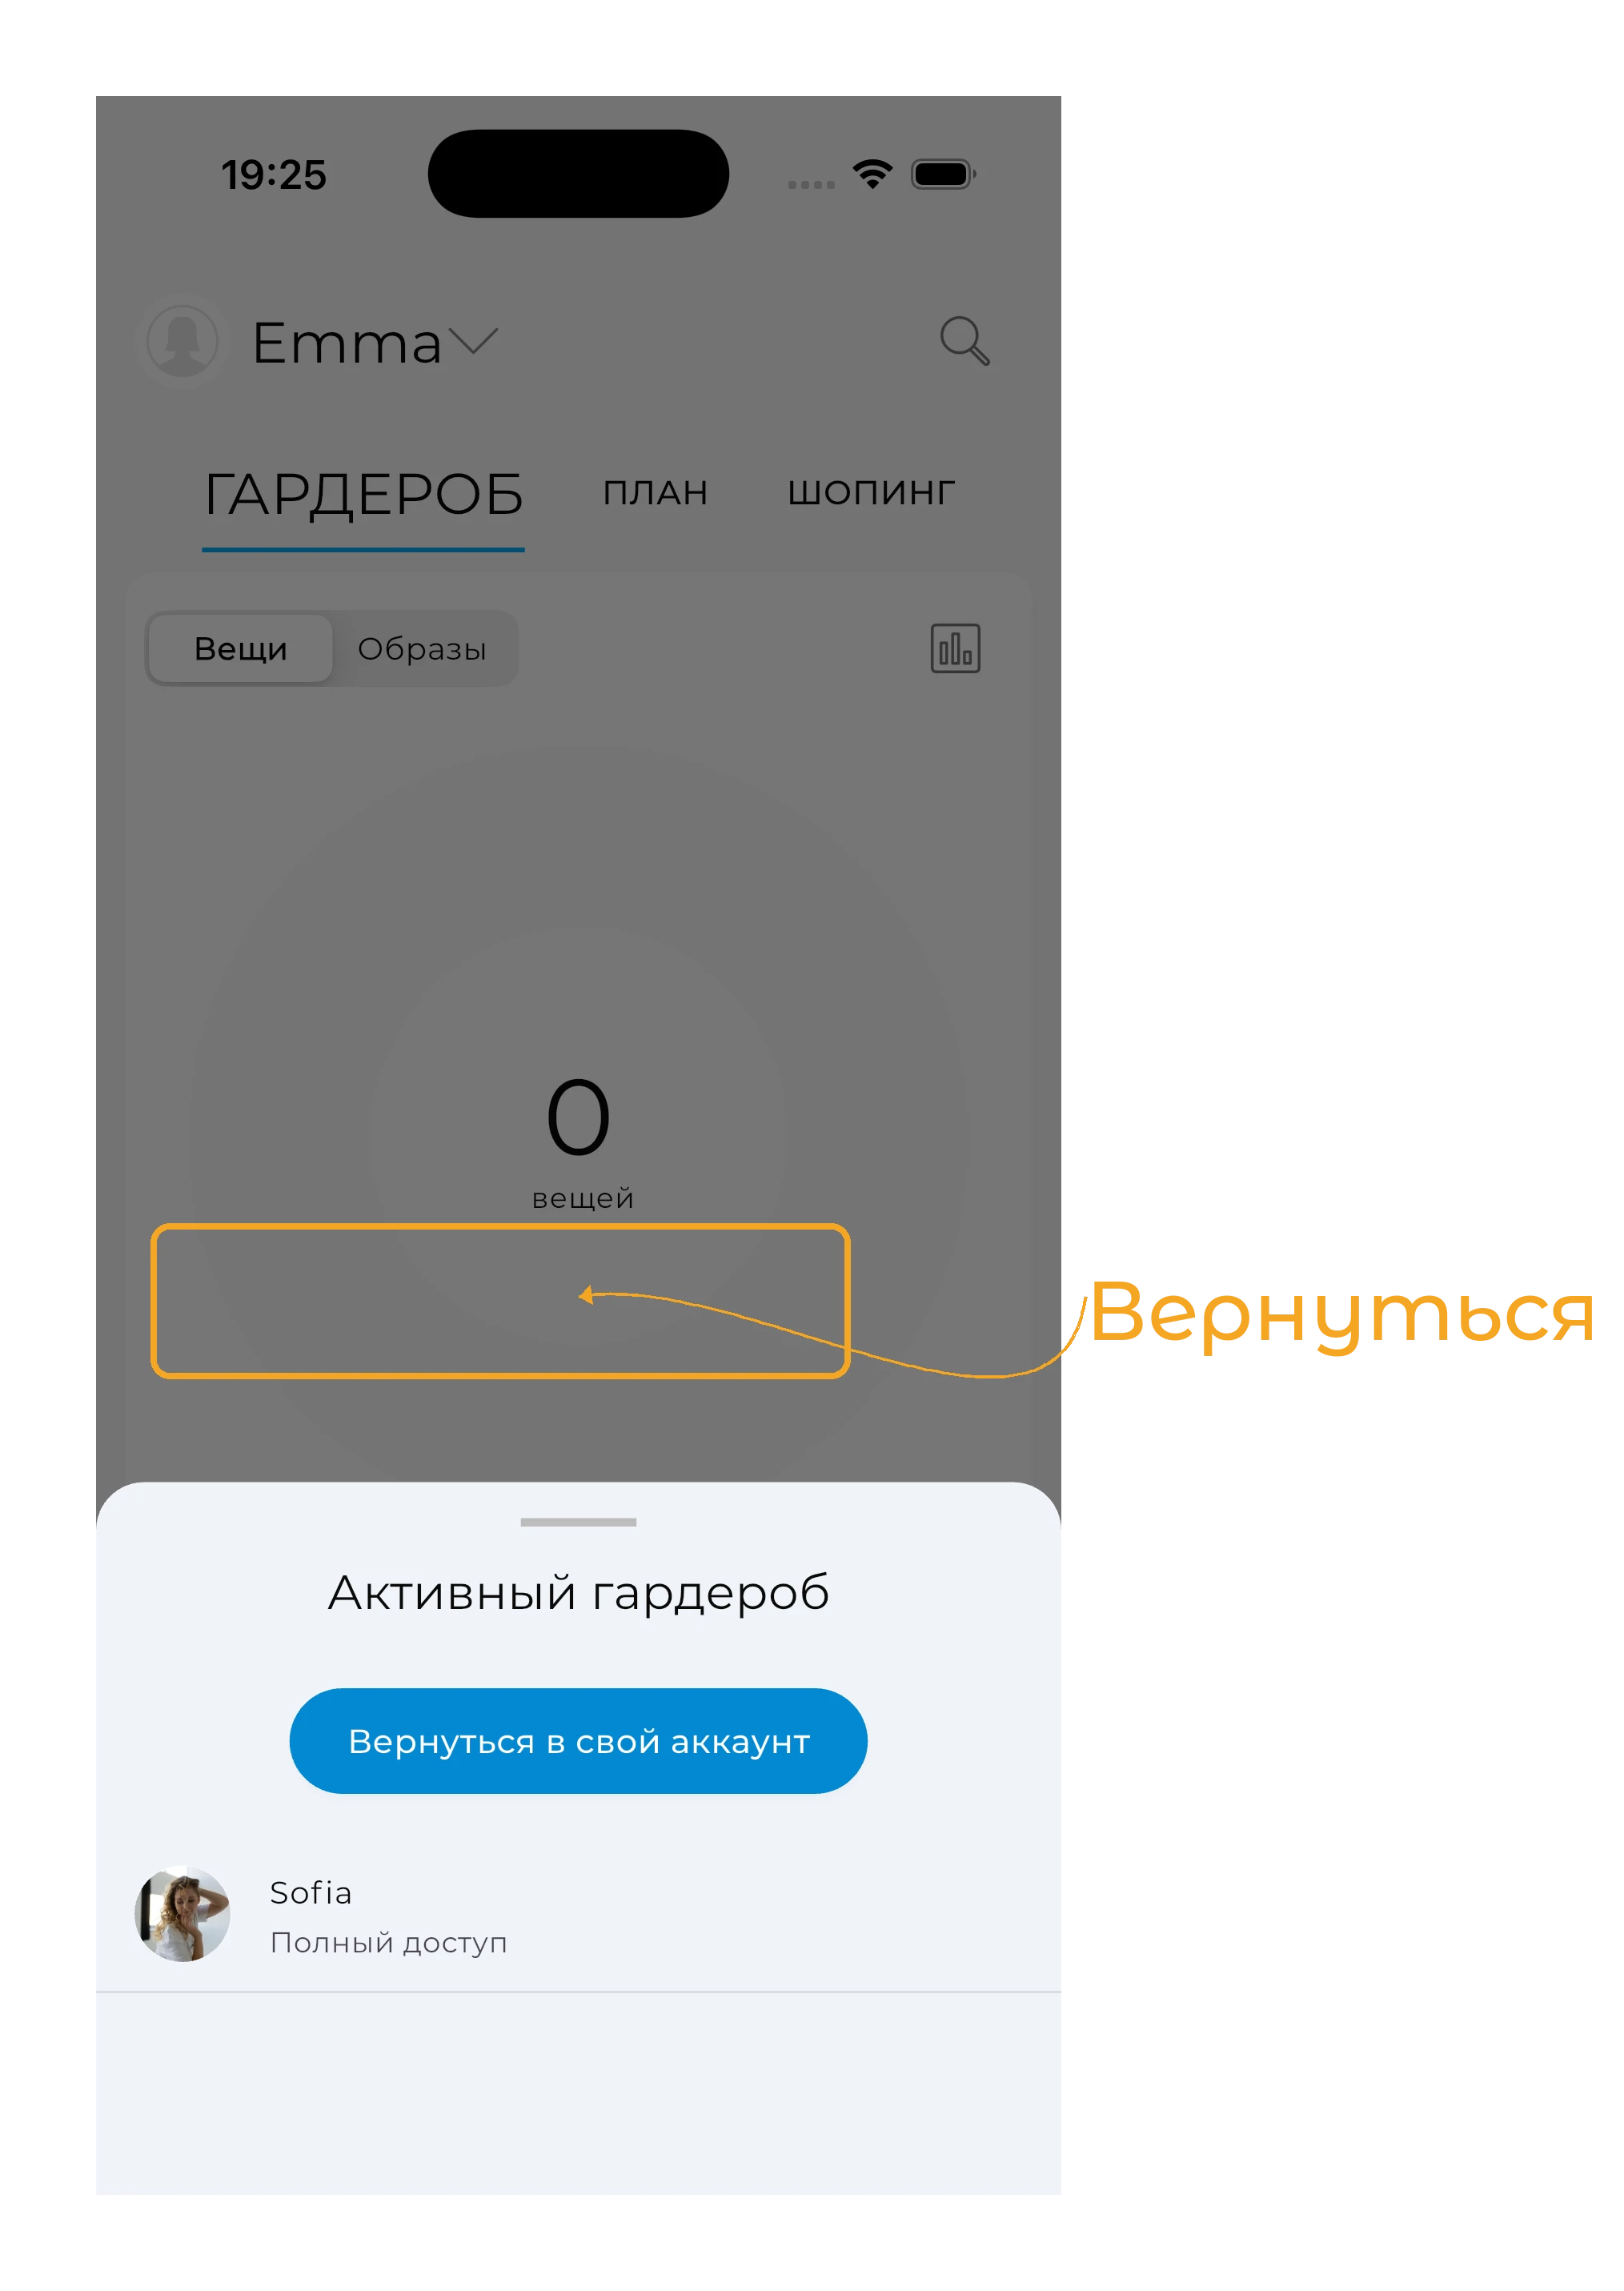Tap the battery status icon
1624x2291 pixels.
943,174
